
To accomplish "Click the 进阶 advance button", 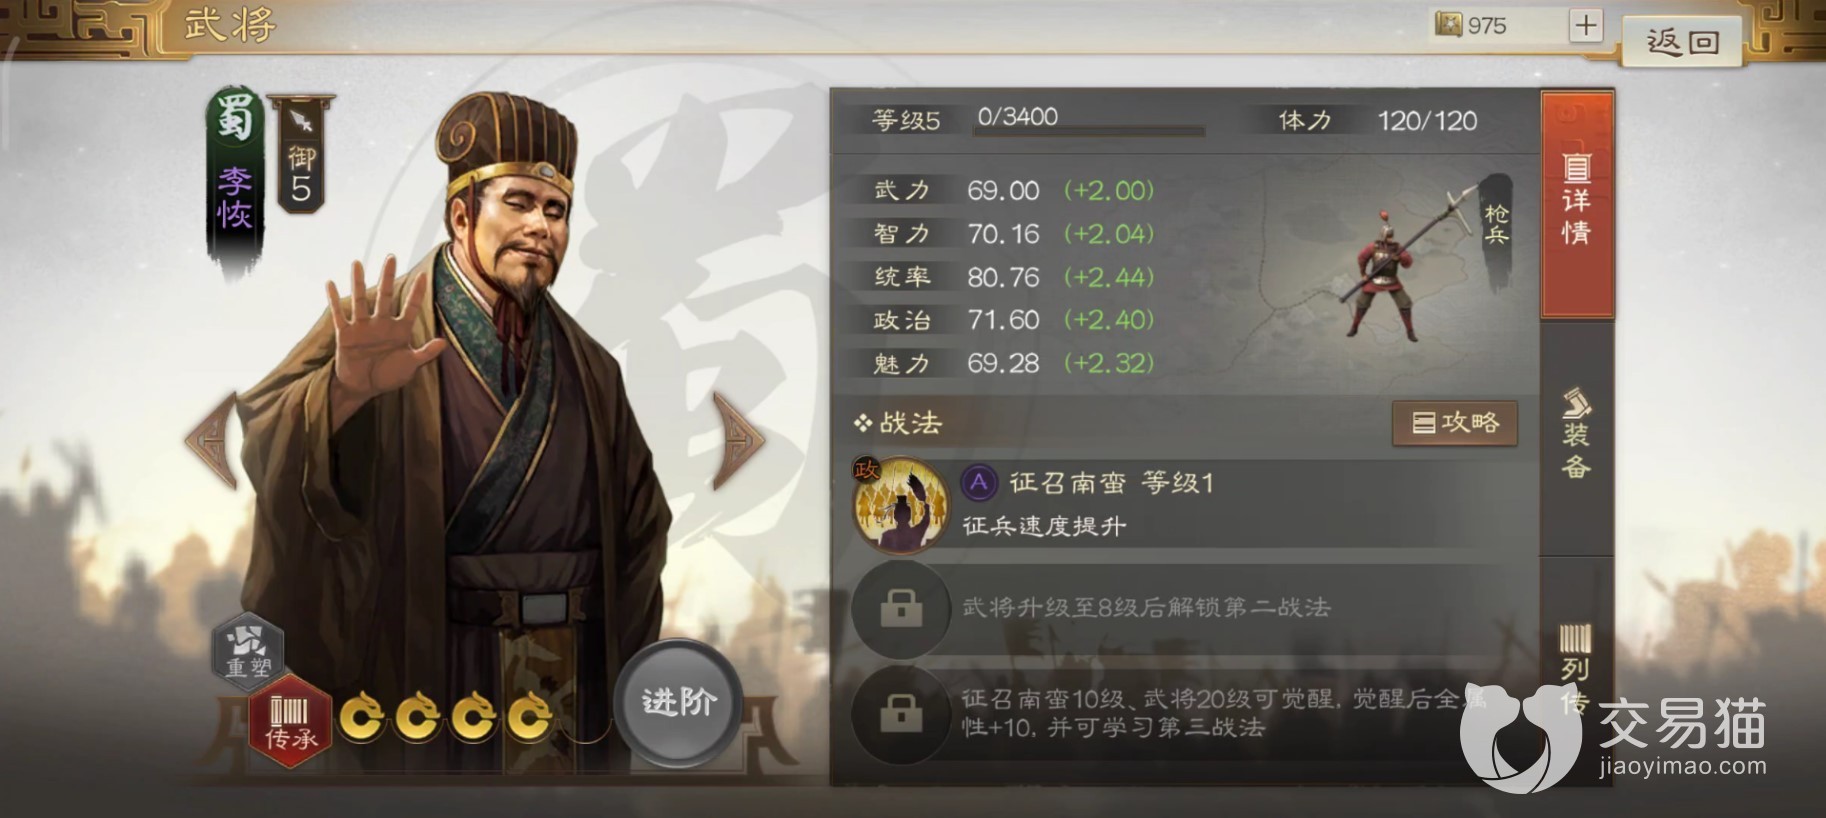I will (x=679, y=703).
